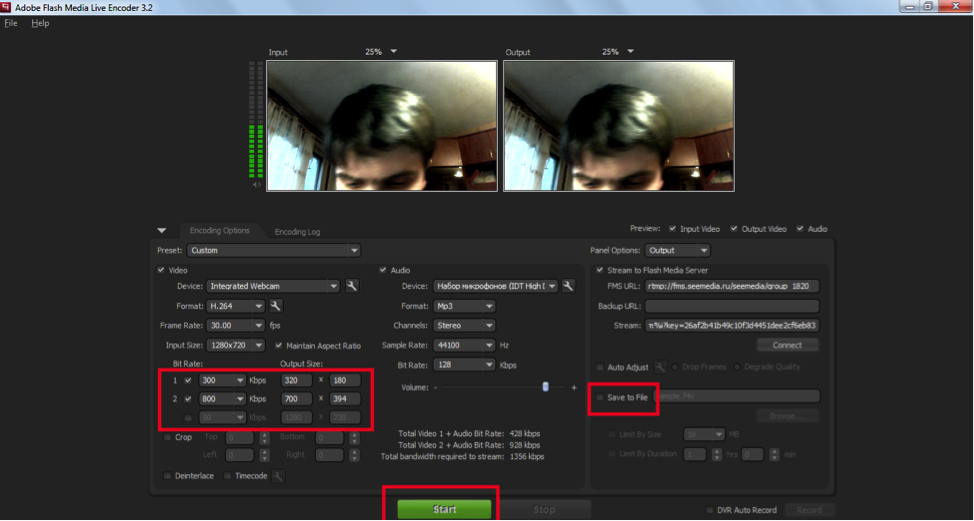Switch to Encoding Log tab
This screenshot has height=521, width=974.
[298, 232]
